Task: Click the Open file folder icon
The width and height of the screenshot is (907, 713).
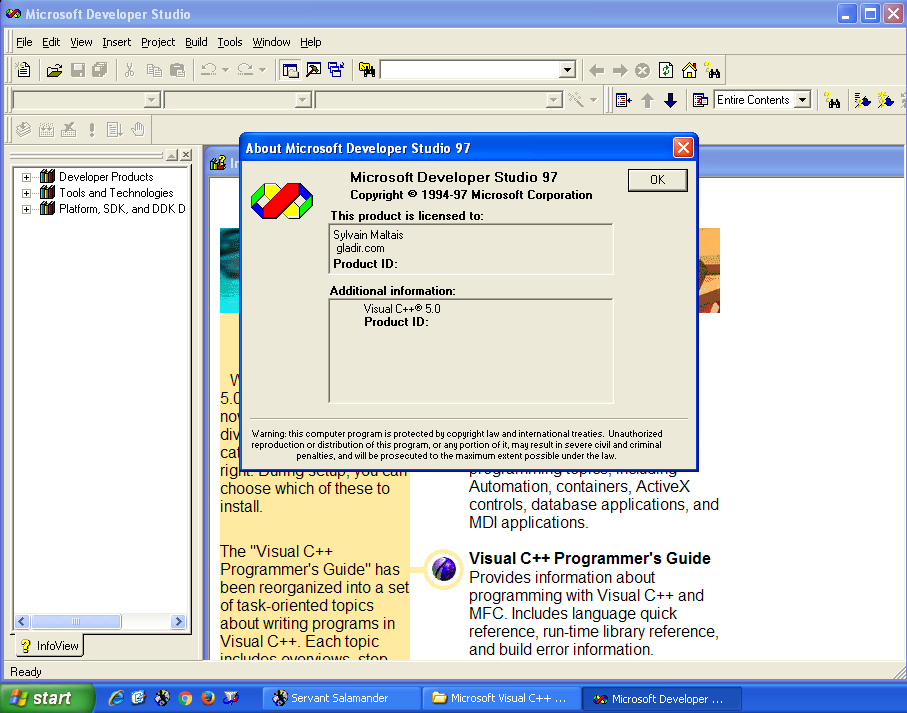Action: point(55,70)
